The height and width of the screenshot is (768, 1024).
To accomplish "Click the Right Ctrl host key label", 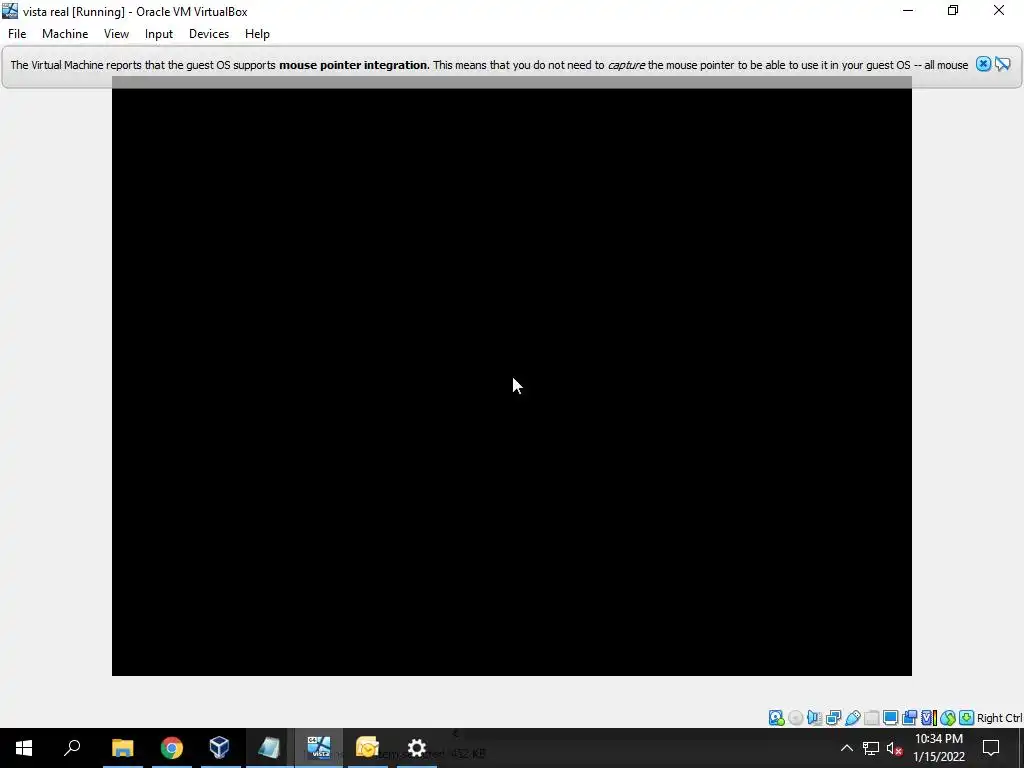I will tap(999, 718).
